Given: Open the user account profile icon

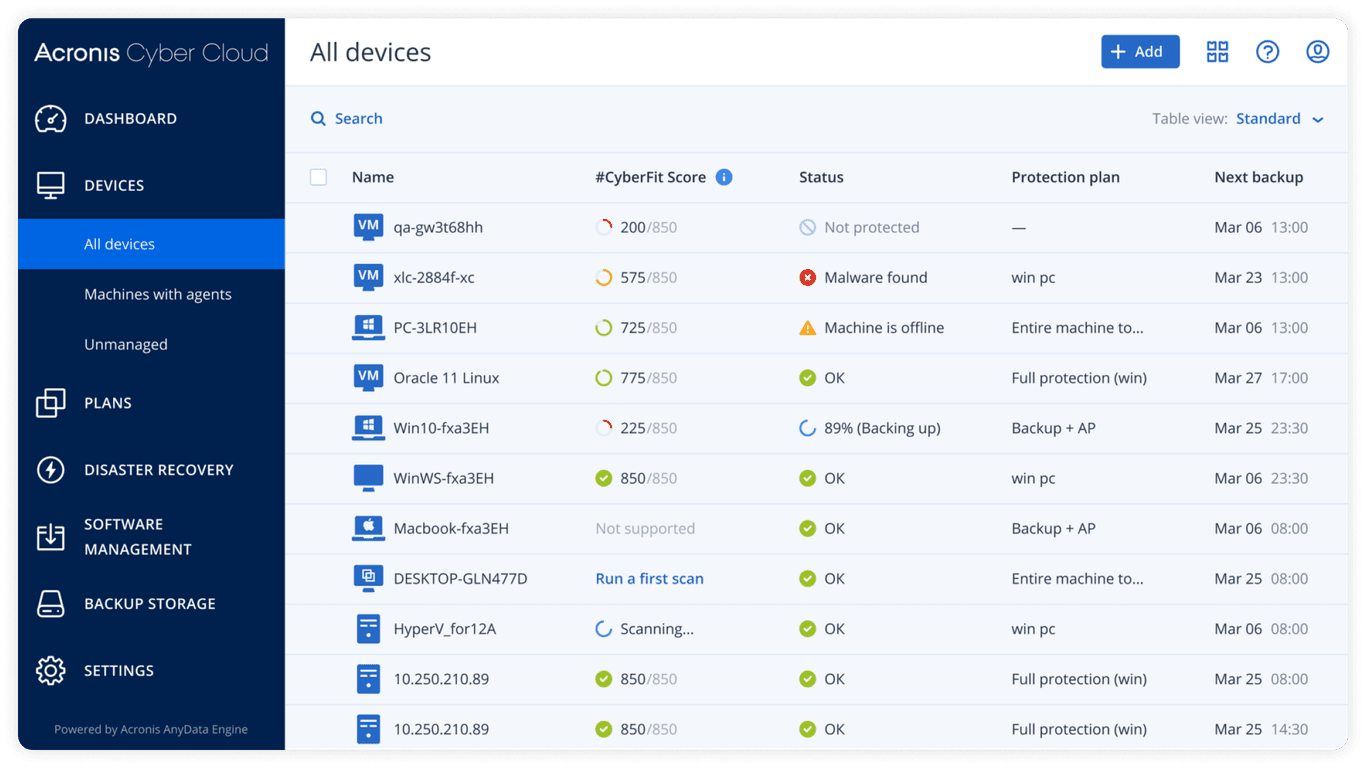Looking at the screenshot, I should coord(1317,52).
